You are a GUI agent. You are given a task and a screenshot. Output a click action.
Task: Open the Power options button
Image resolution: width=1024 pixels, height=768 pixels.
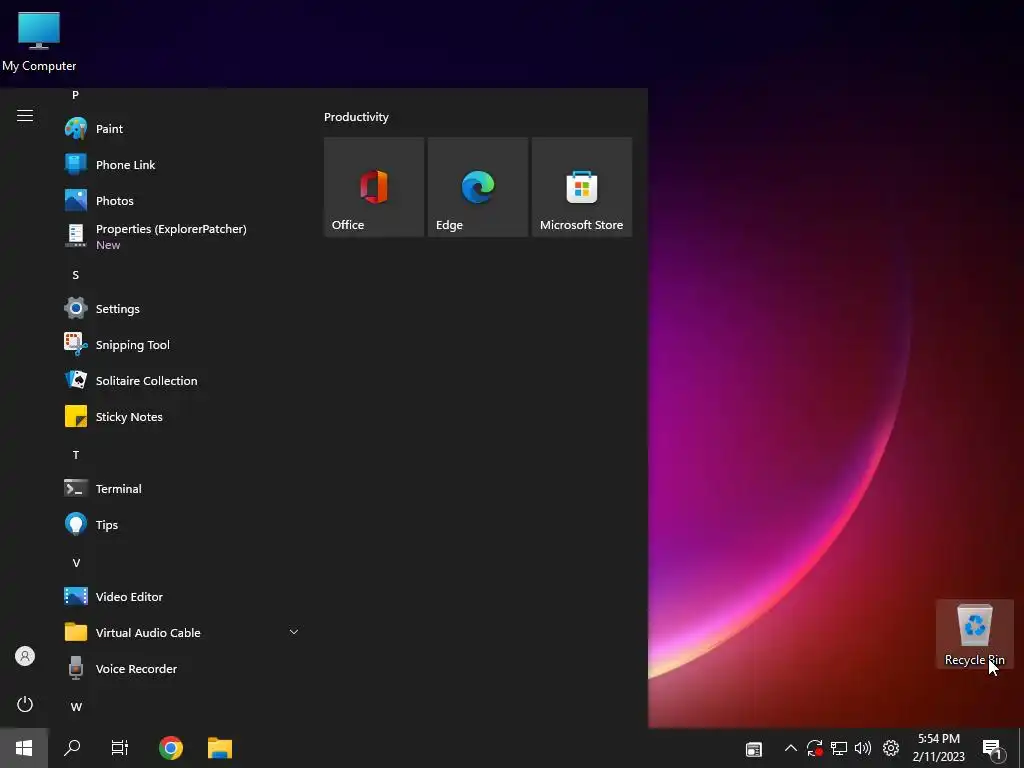point(25,704)
